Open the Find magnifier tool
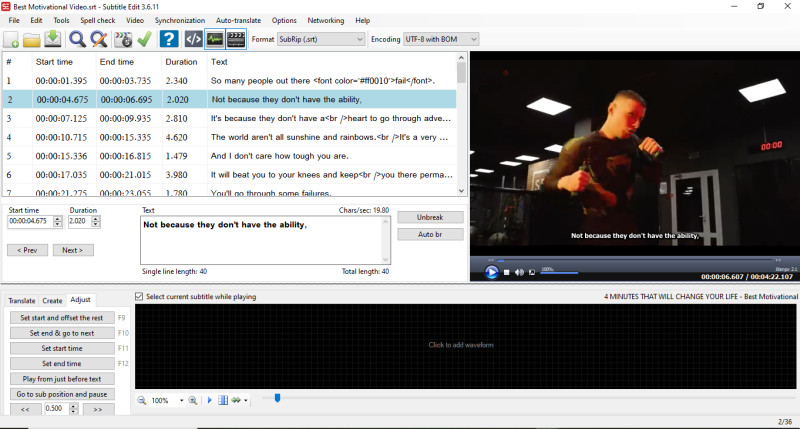The width and height of the screenshot is (800, 429). [x=78, y=40]
